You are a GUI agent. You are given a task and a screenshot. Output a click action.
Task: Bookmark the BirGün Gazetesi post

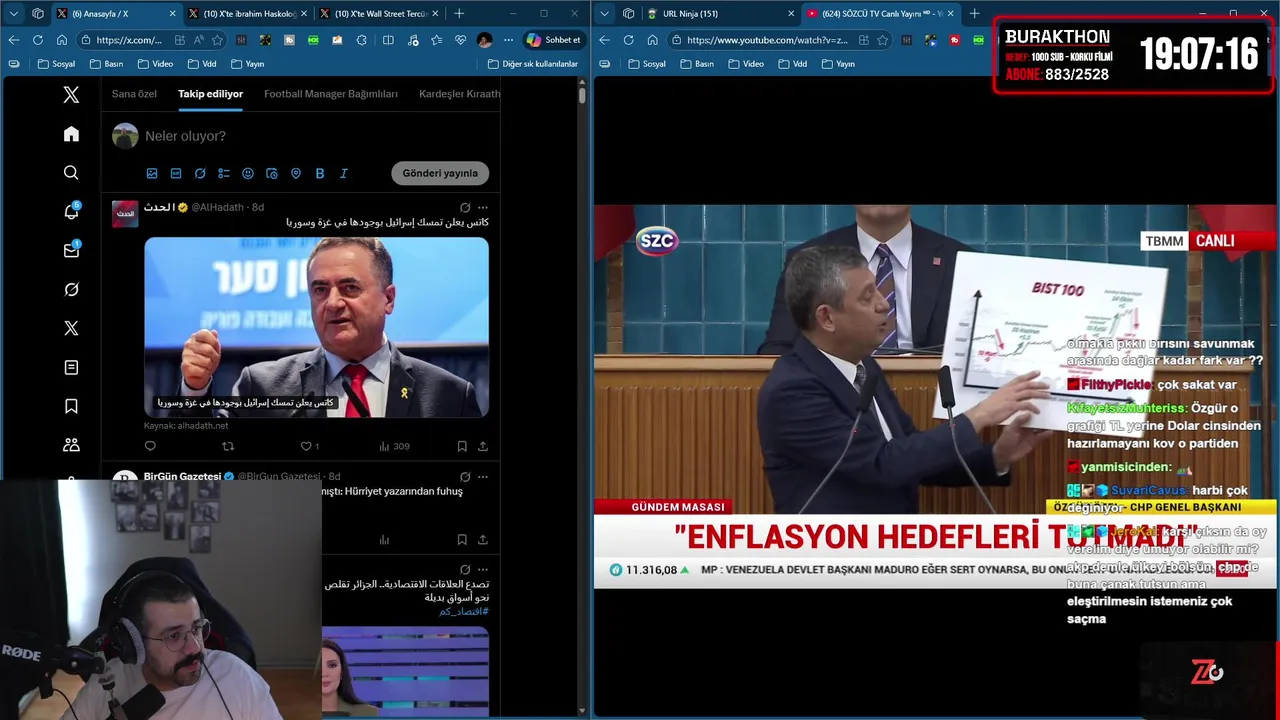coord(462,539)
